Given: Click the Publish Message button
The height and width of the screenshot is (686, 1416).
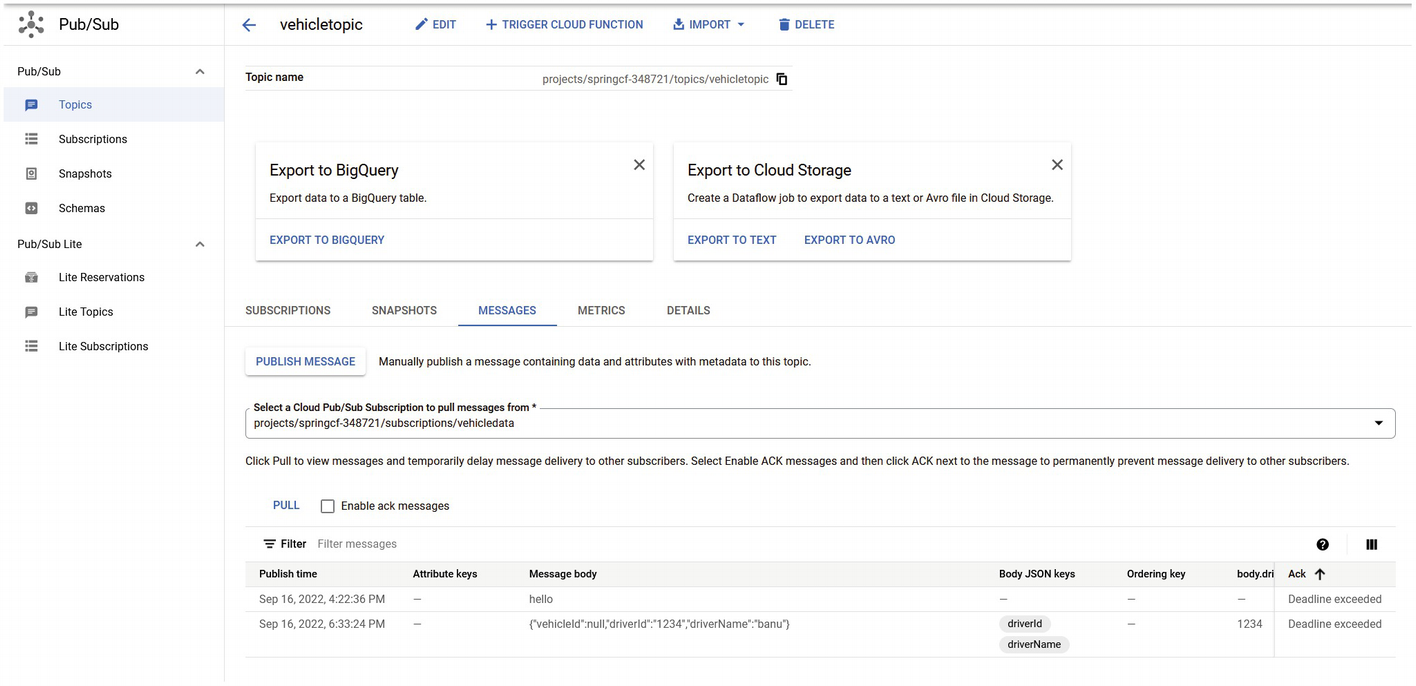Looking at the screenshot, I should tap(305, 362).
